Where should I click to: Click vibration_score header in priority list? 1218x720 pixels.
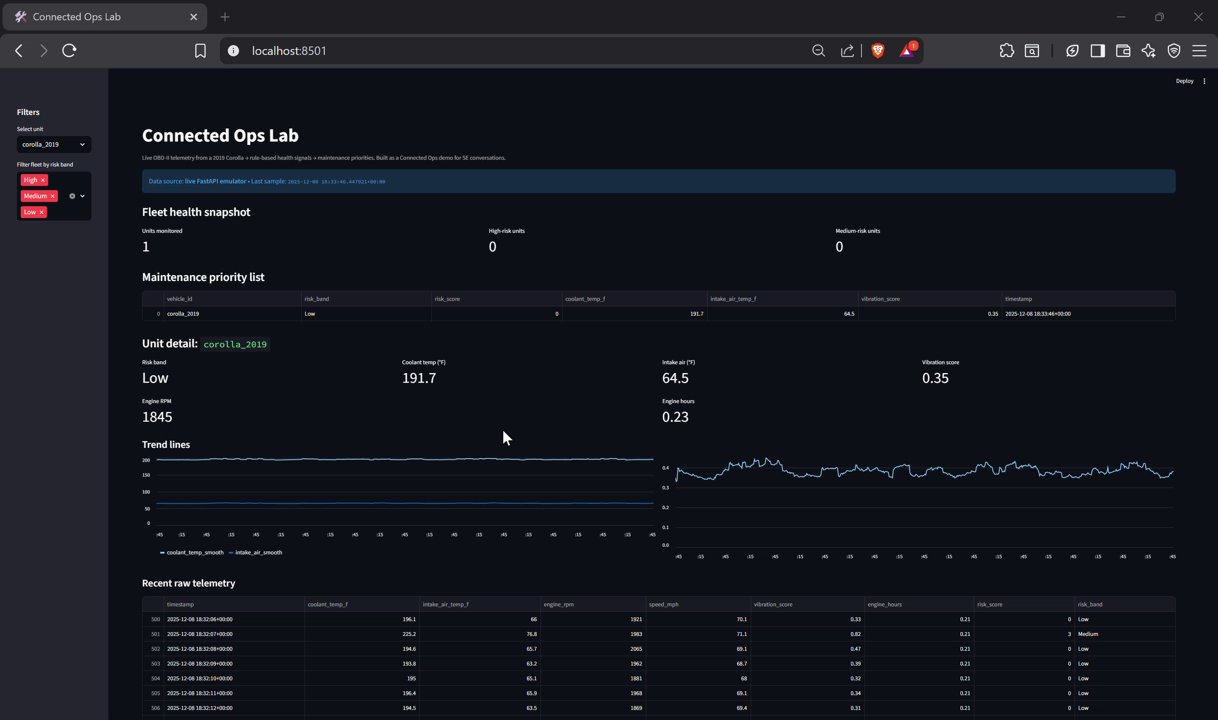[x=930, y=299]
